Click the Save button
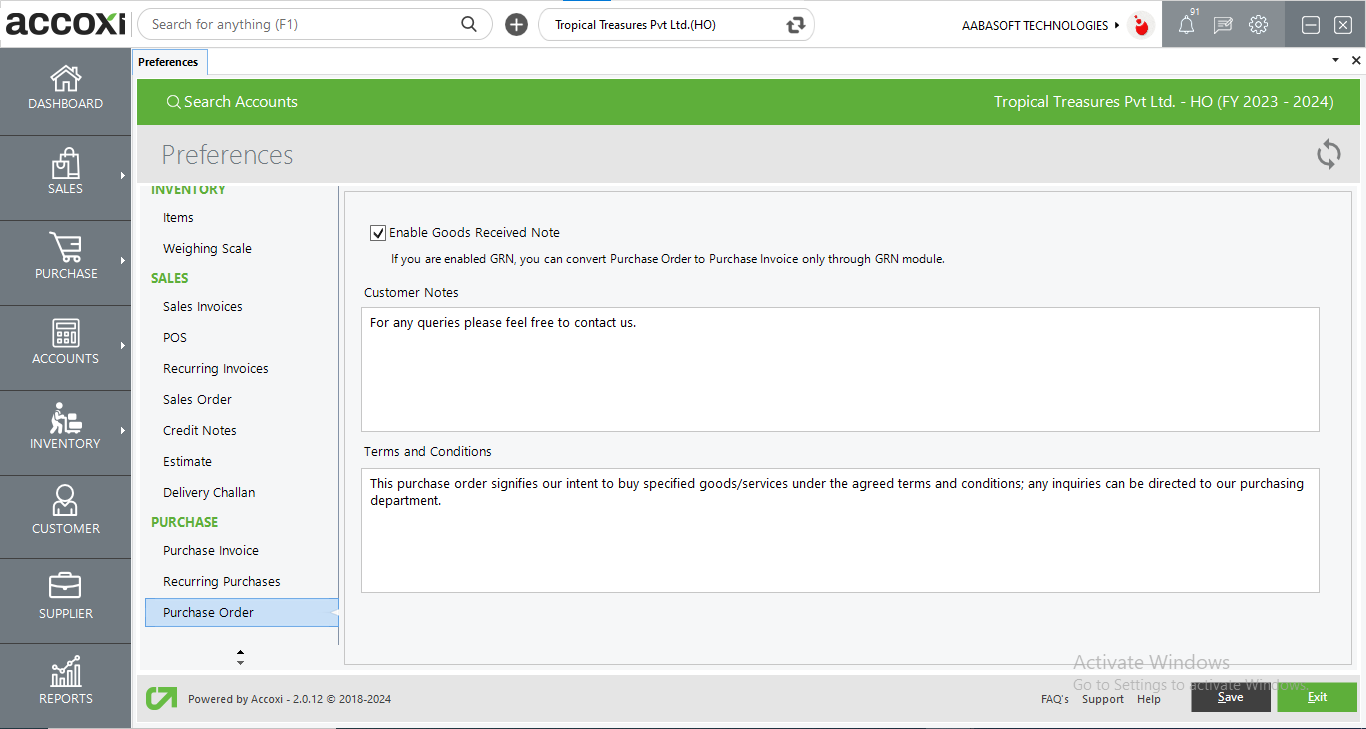This screenshot has width=1366, height=729. tap(1230, 697)
